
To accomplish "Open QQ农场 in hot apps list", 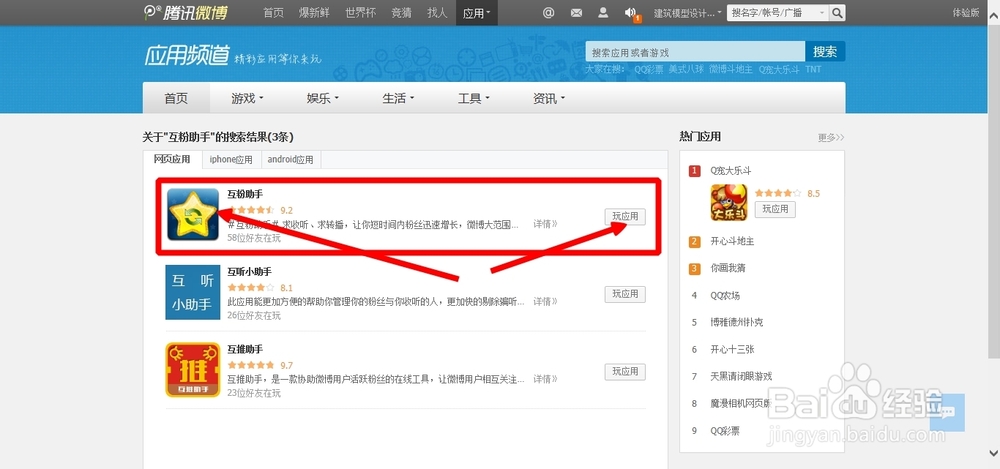I will coord(724,295).
